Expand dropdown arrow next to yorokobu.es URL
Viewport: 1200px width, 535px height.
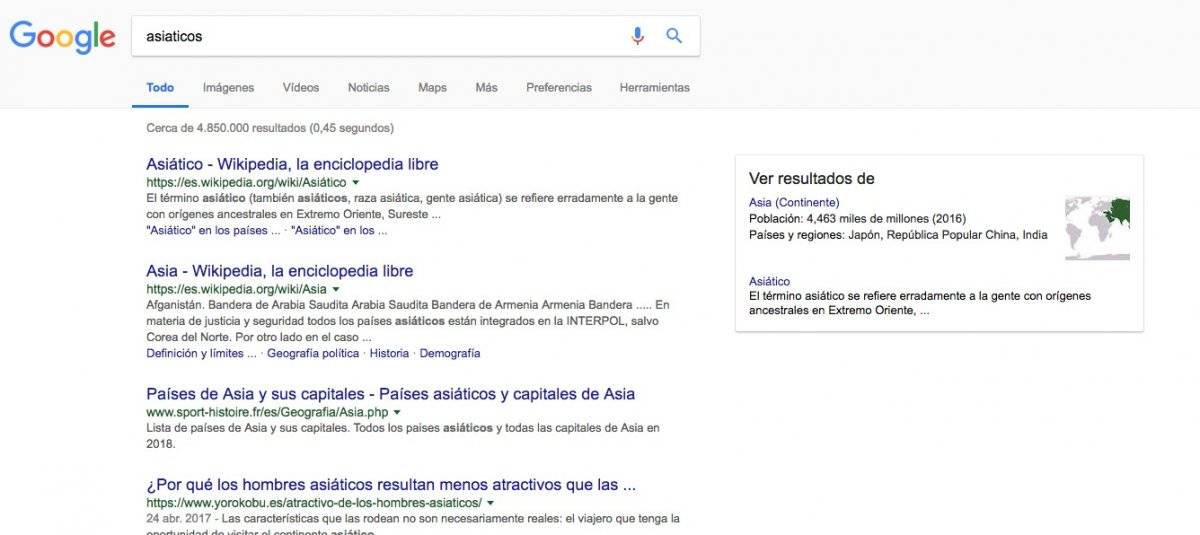click(490, 503)
